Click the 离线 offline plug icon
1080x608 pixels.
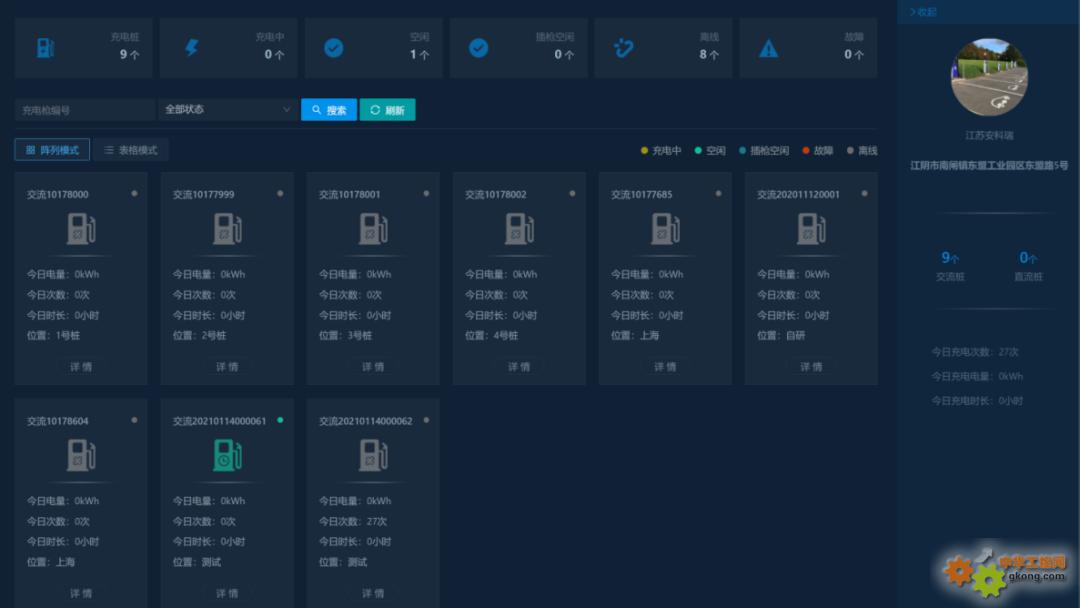point(624,48)
